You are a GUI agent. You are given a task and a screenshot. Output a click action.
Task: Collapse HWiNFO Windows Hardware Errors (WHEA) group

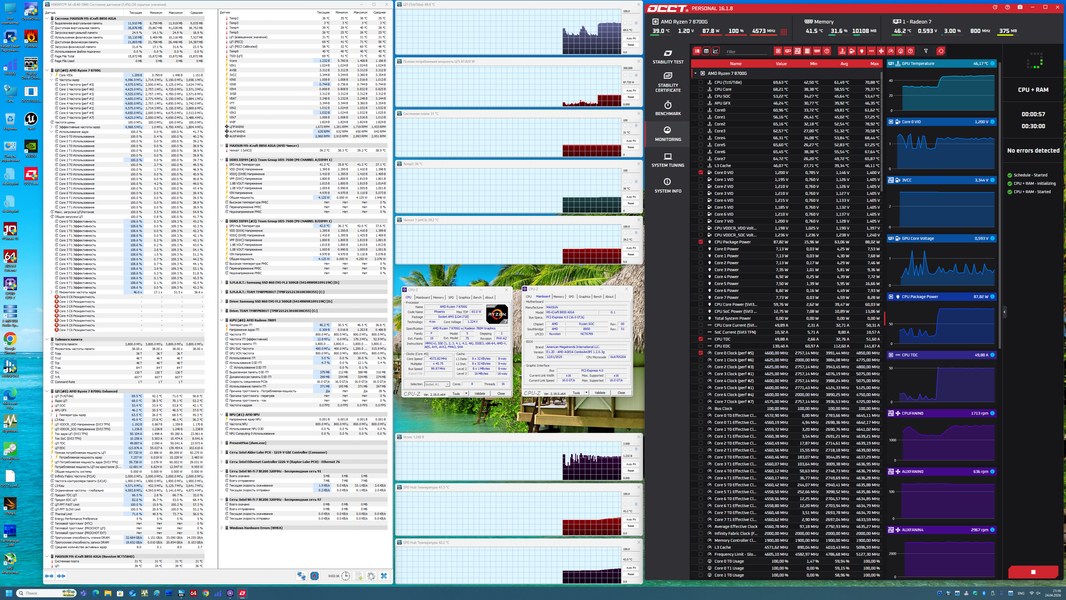pos(222,528)
